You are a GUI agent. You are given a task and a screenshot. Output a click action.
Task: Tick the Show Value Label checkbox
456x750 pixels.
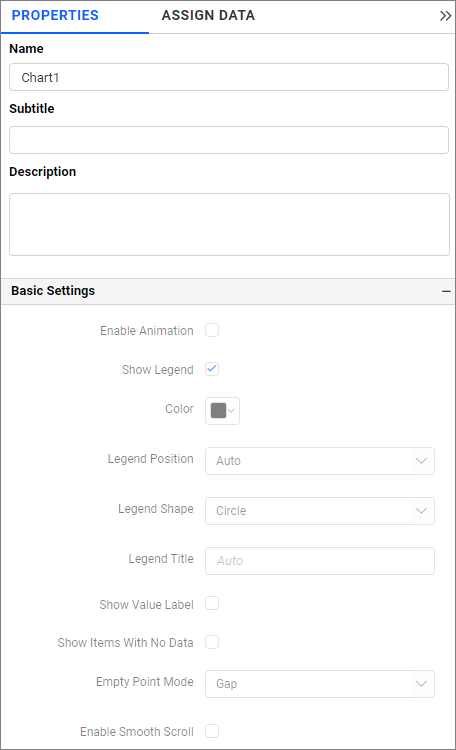[212, 603]
